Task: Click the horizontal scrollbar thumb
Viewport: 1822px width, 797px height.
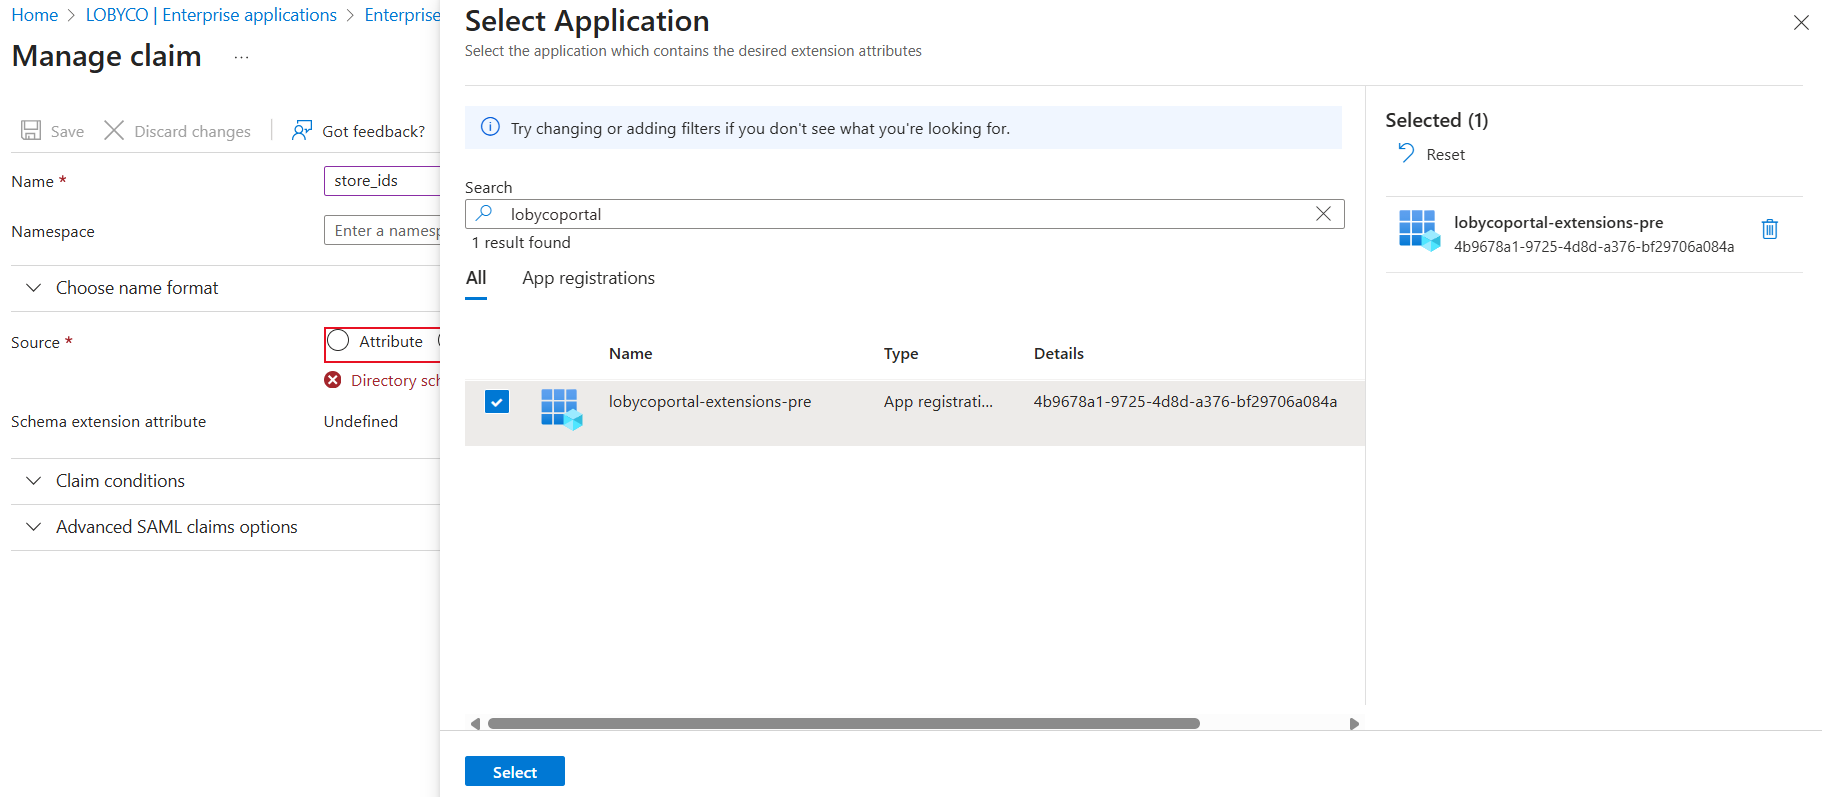Action: [843, 724]
